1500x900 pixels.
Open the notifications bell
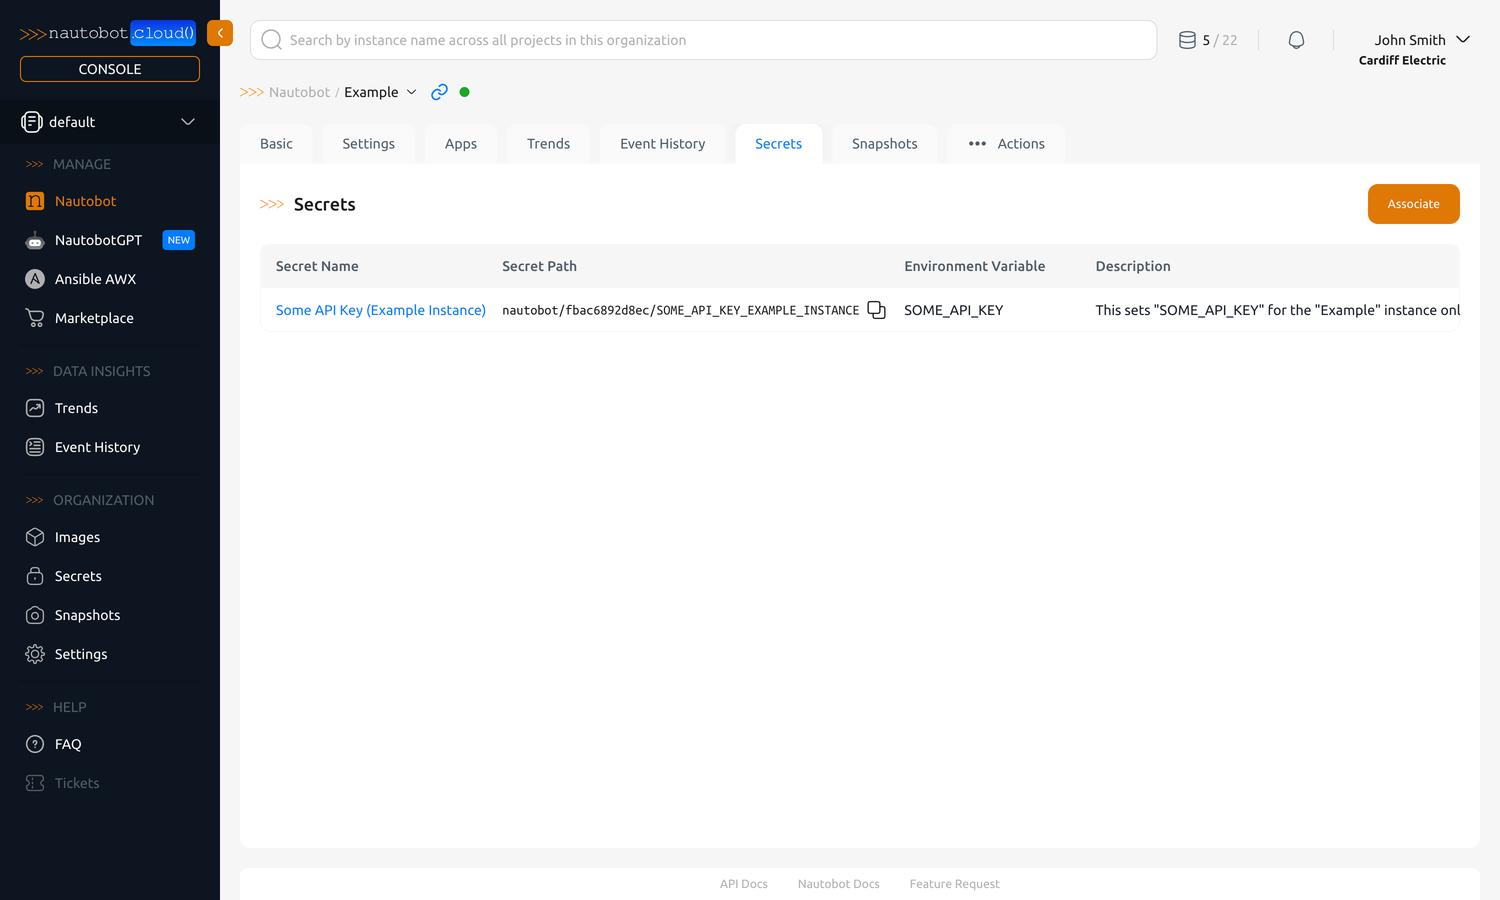pyautogui.click(x=1296, y=40)
